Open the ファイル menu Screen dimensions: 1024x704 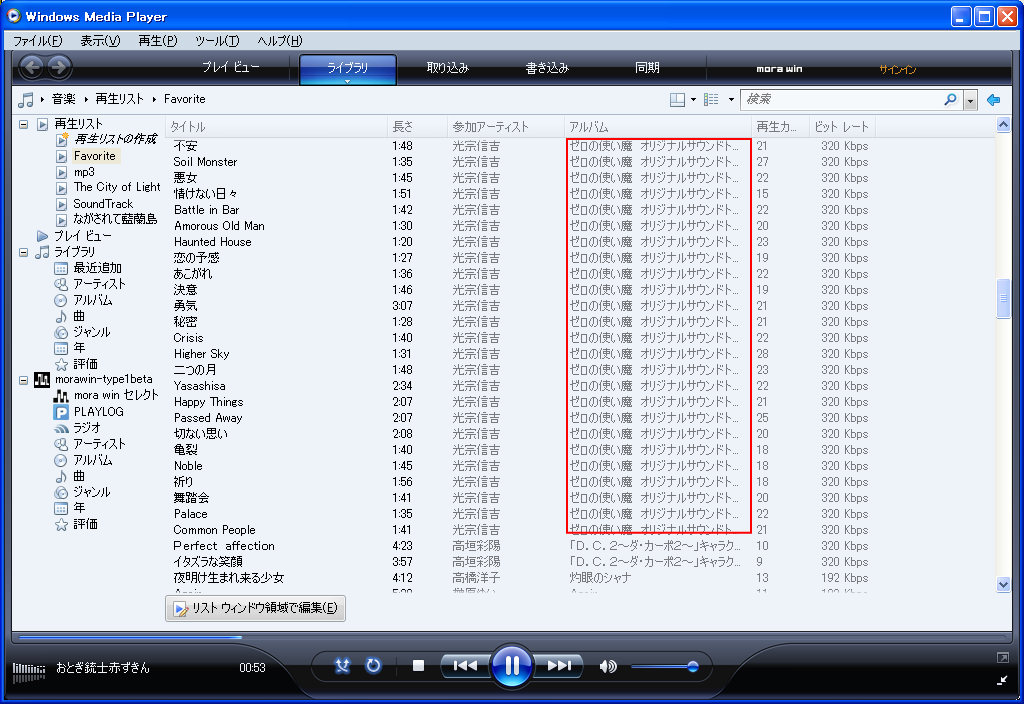[x=37, y=40]
